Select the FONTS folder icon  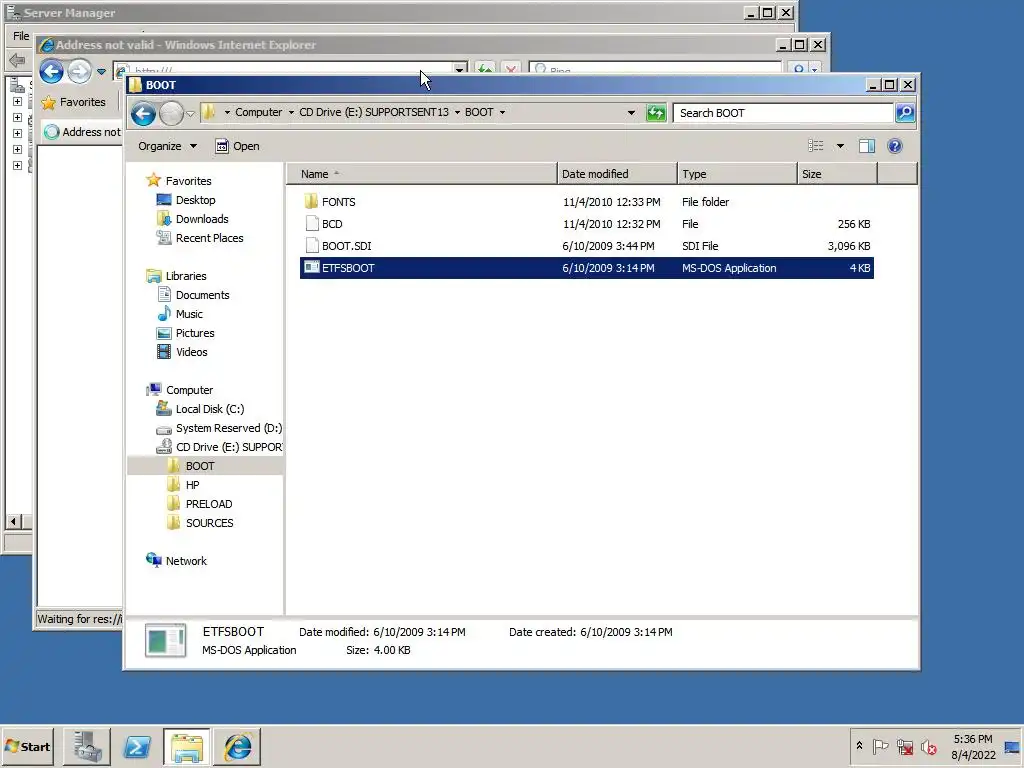(x=312, y=202)
